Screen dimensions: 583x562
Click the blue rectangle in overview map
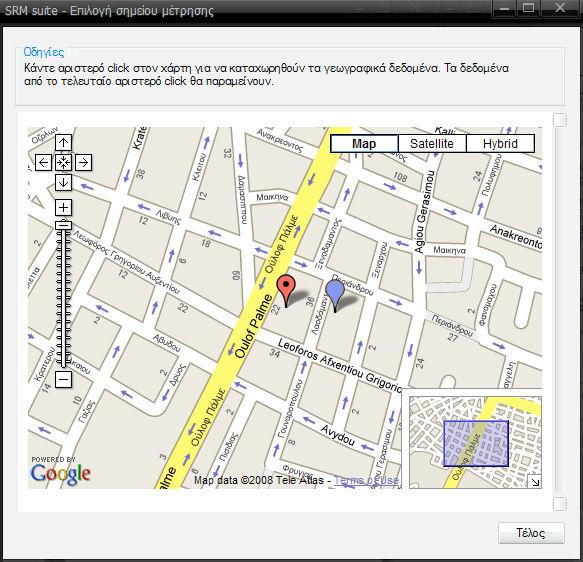[x=476, y=443]
